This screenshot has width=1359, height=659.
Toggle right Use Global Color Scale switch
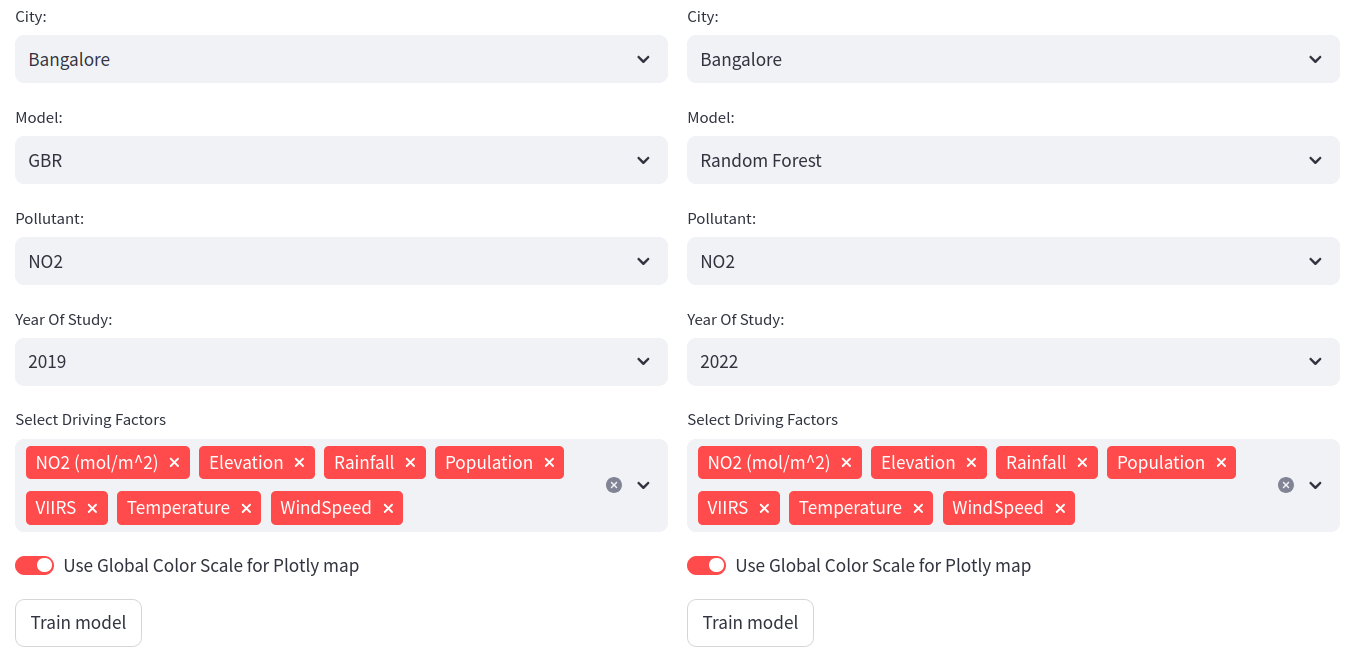point(707,566)
